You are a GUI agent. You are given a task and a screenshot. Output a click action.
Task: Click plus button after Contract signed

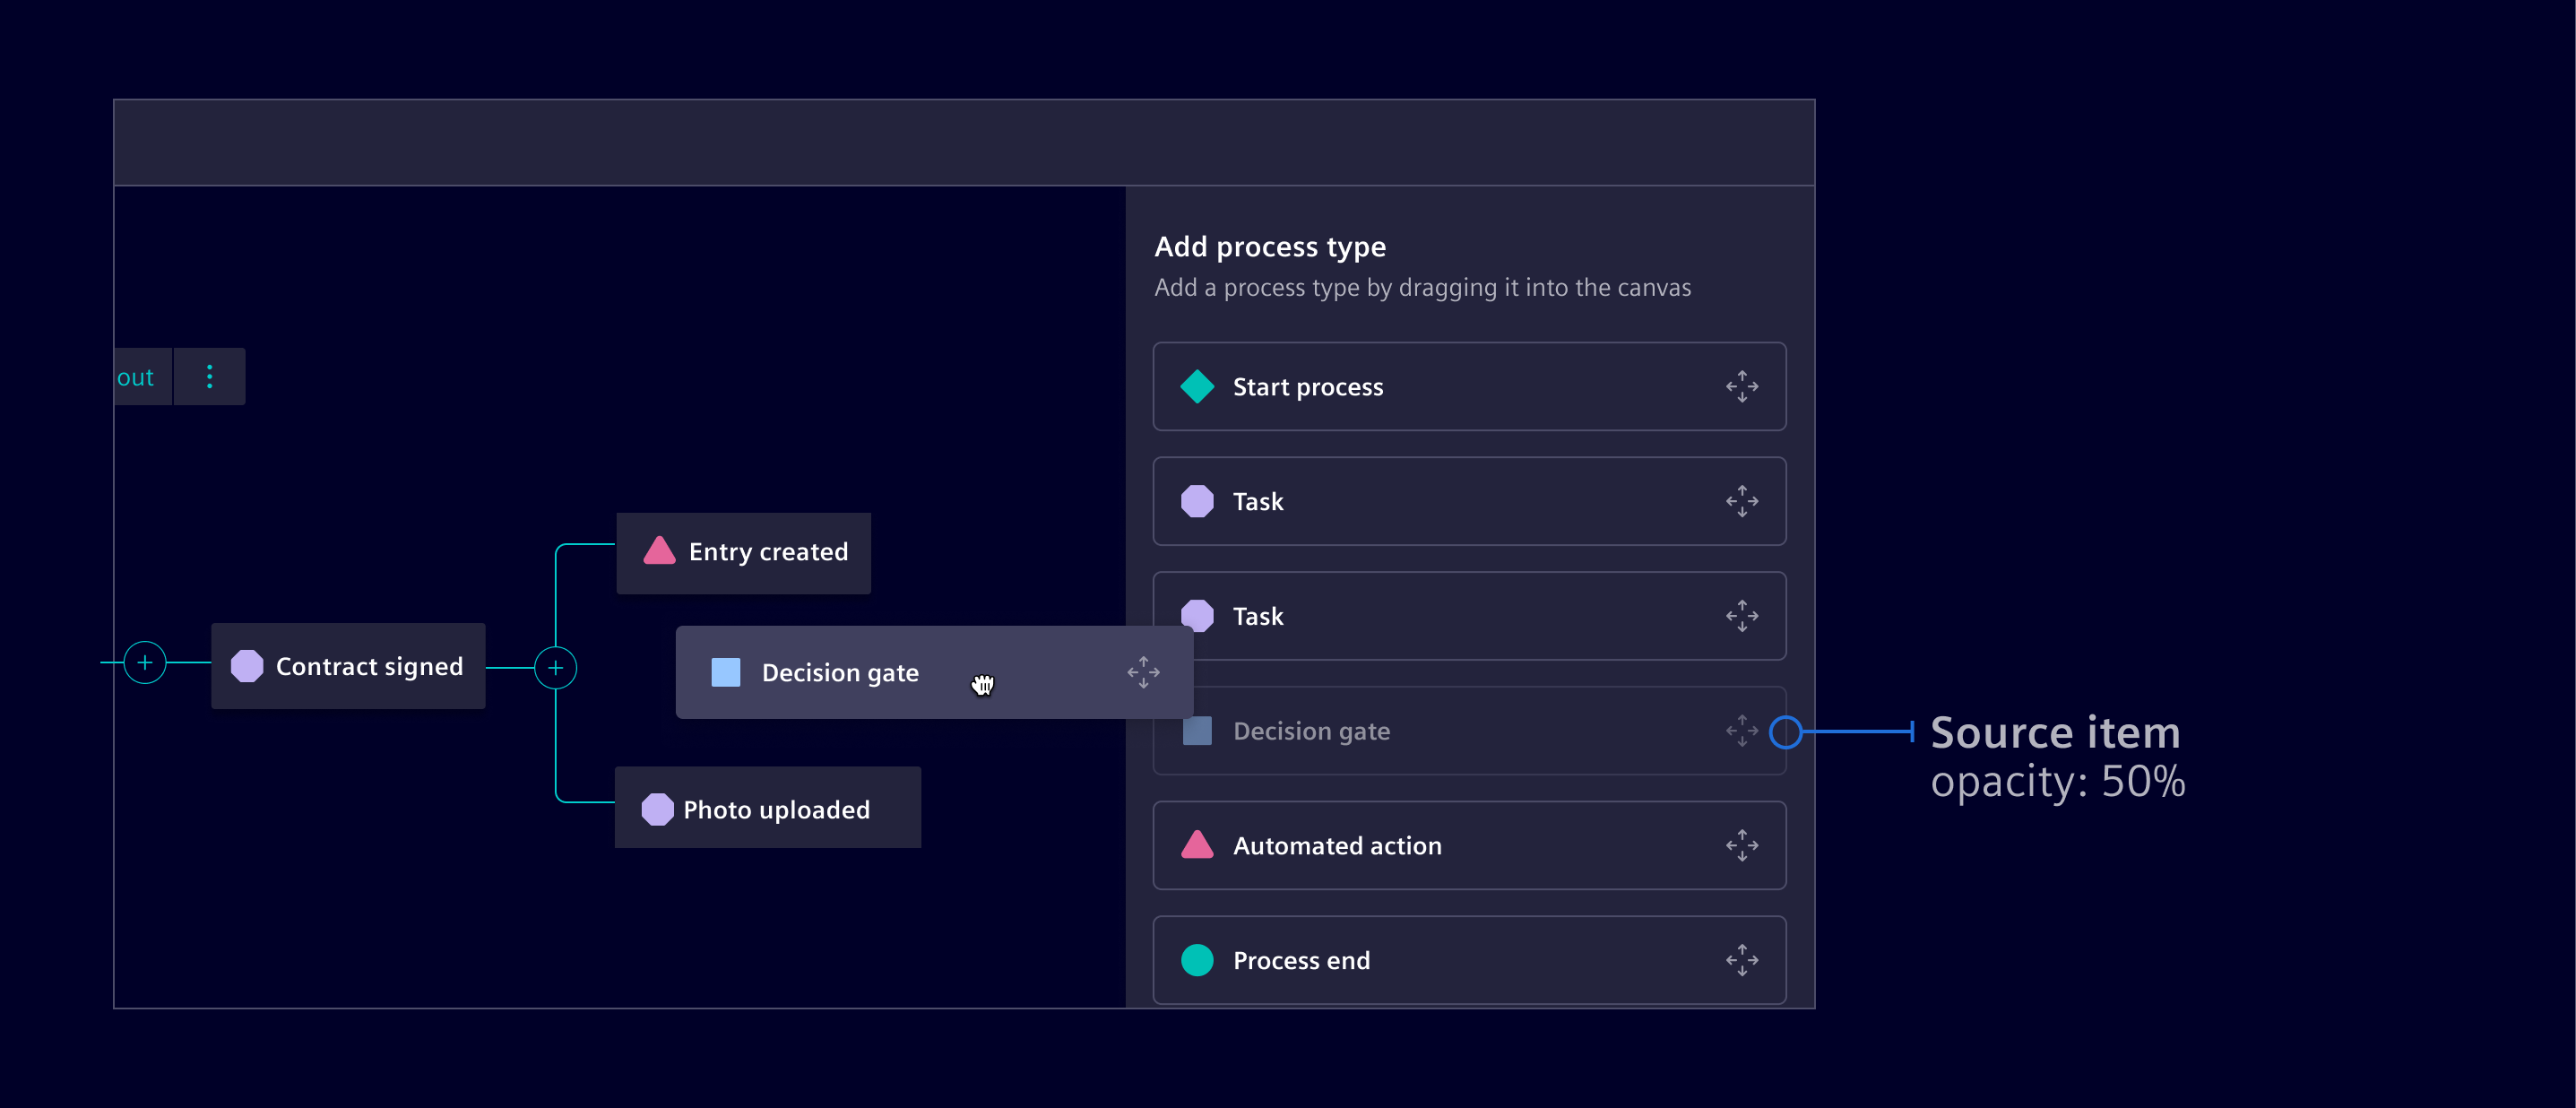[x=555, y=667]
